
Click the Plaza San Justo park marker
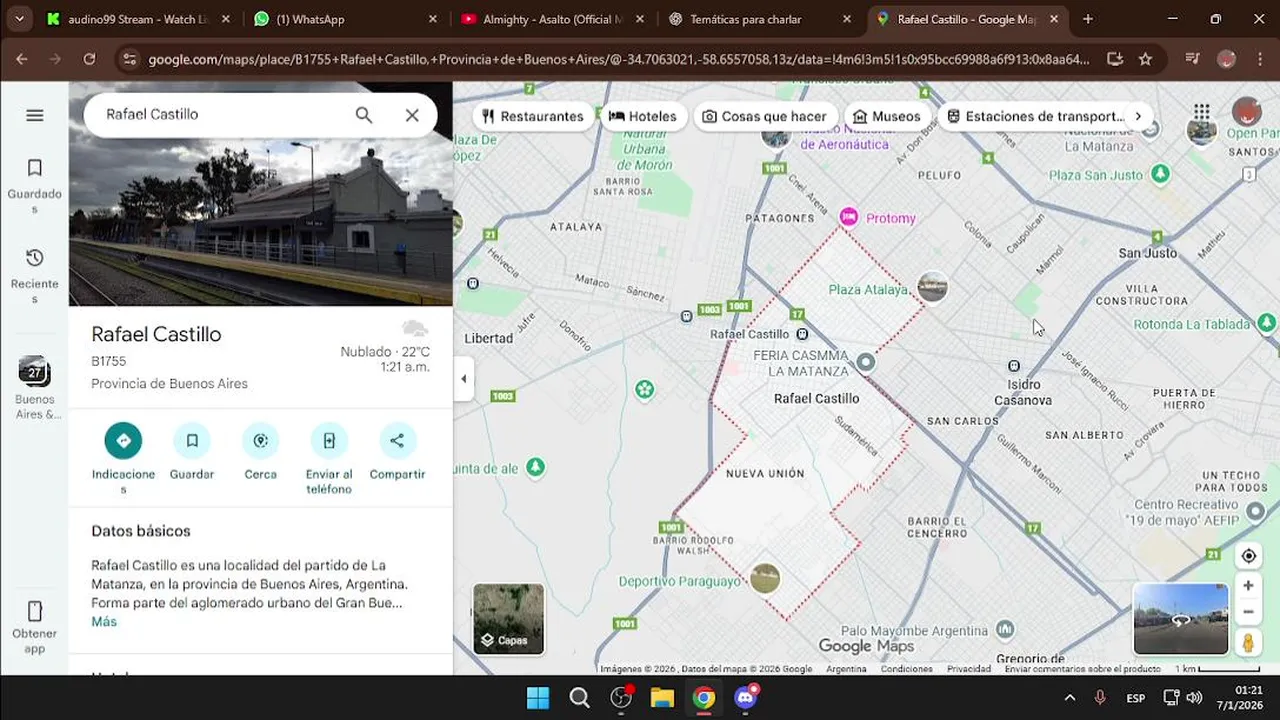(1160, 174)
